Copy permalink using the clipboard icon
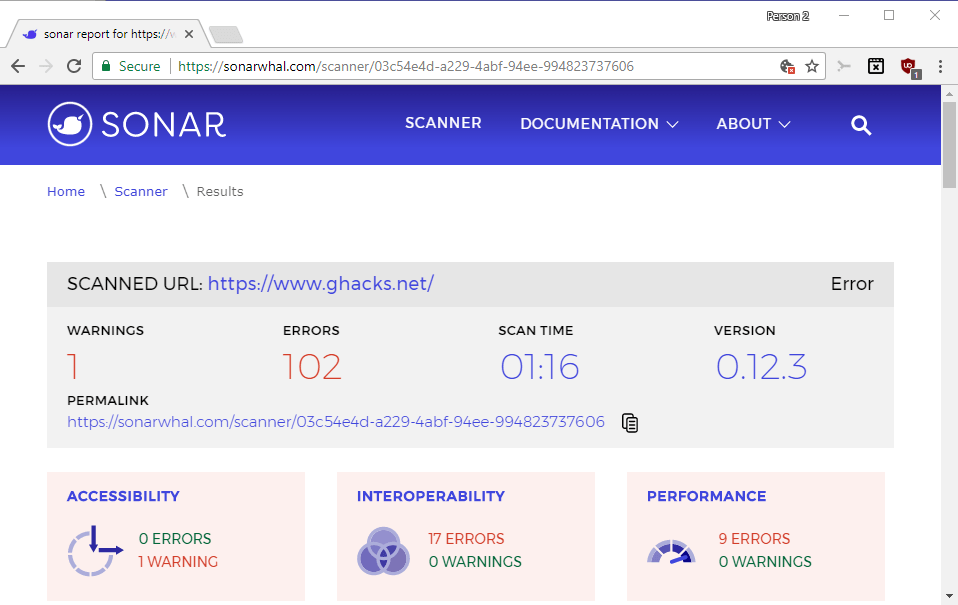Screen dimensions: 958x605 (630, 422)
